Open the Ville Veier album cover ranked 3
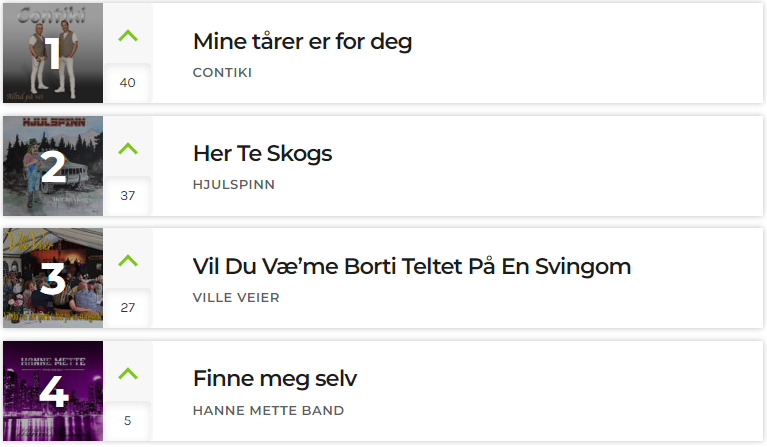 (53, 278)
